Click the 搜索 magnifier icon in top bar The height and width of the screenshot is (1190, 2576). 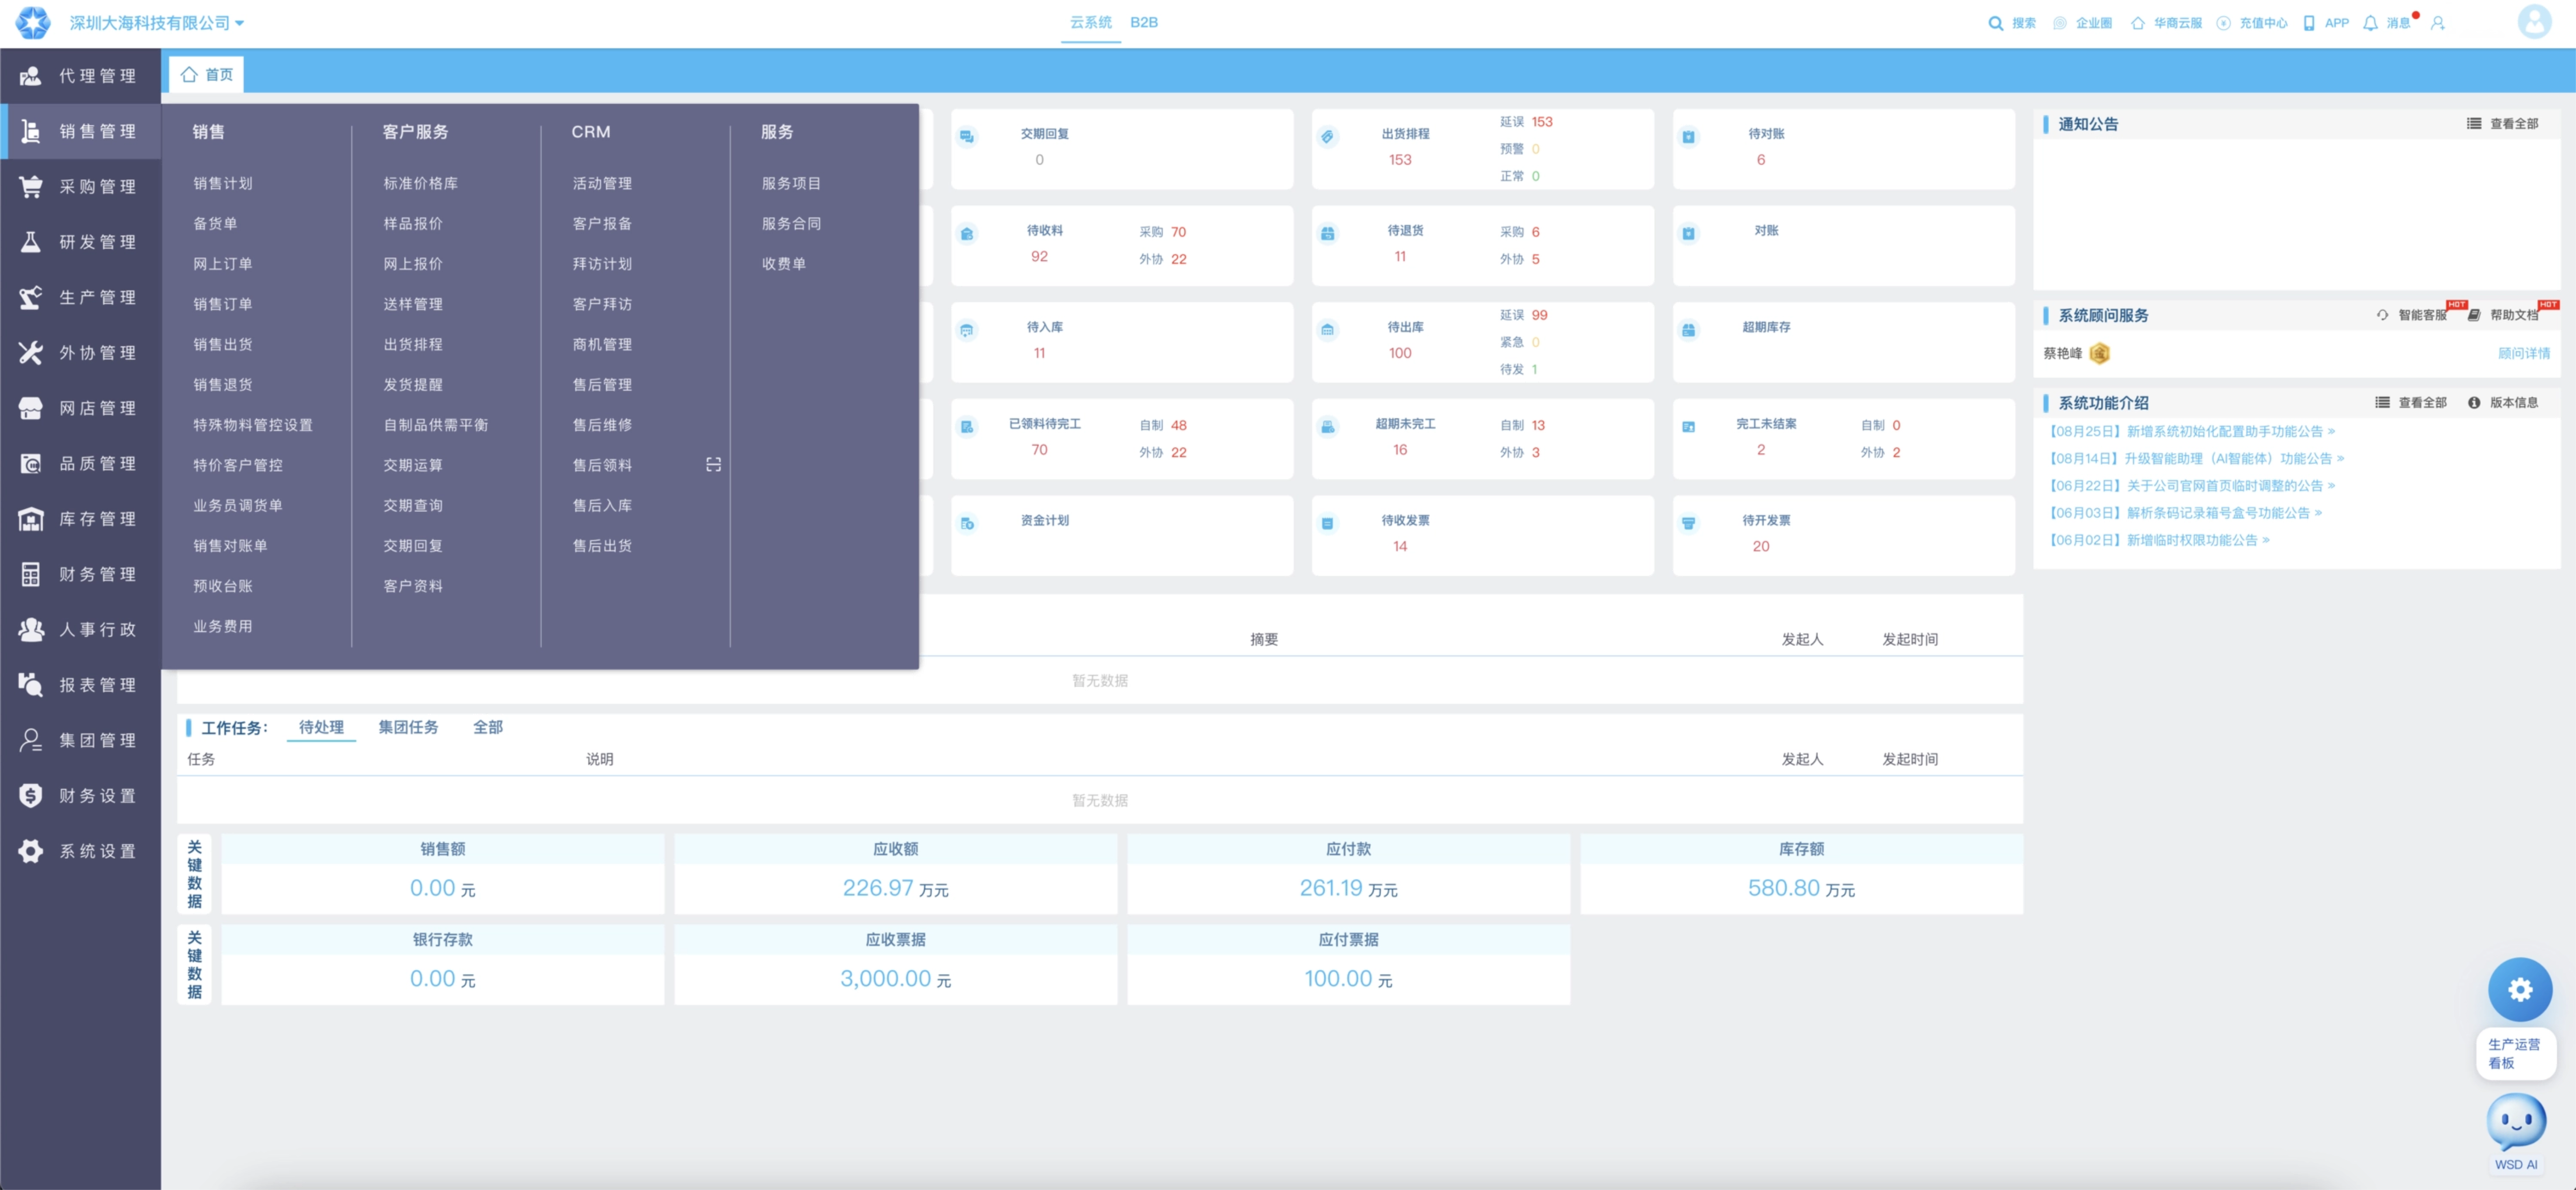coord(1995,23)
